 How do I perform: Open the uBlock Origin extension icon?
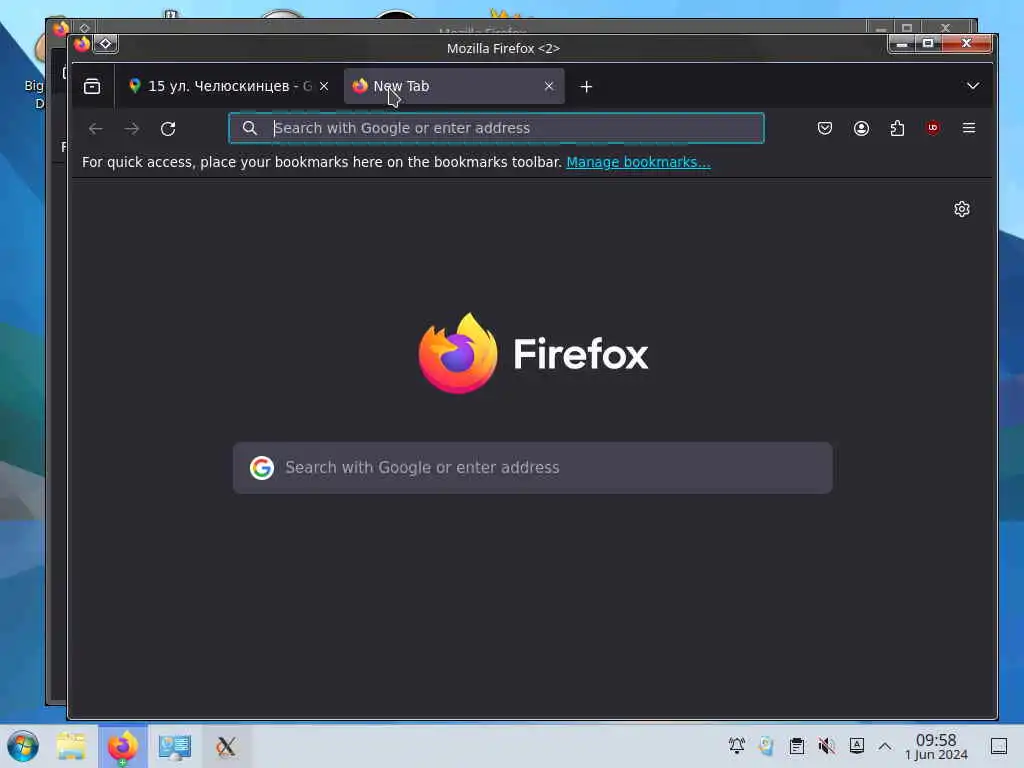[933, 128]
